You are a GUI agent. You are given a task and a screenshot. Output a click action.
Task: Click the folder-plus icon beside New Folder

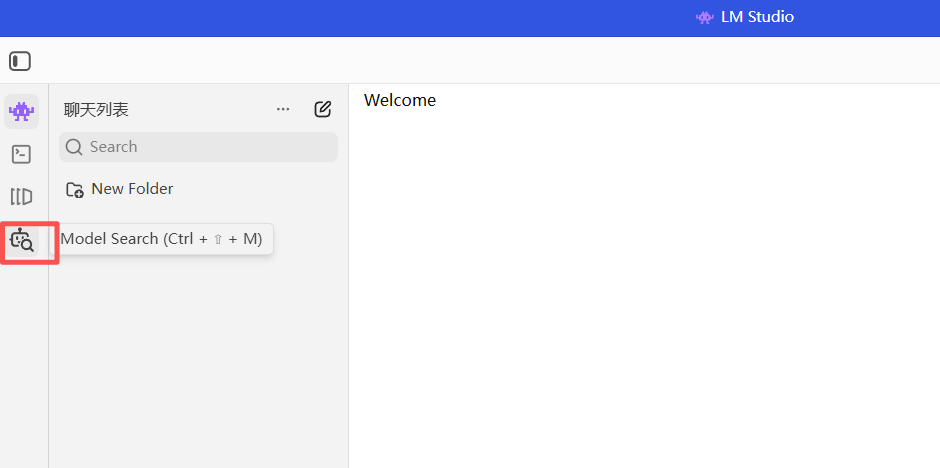pos(75,190)
